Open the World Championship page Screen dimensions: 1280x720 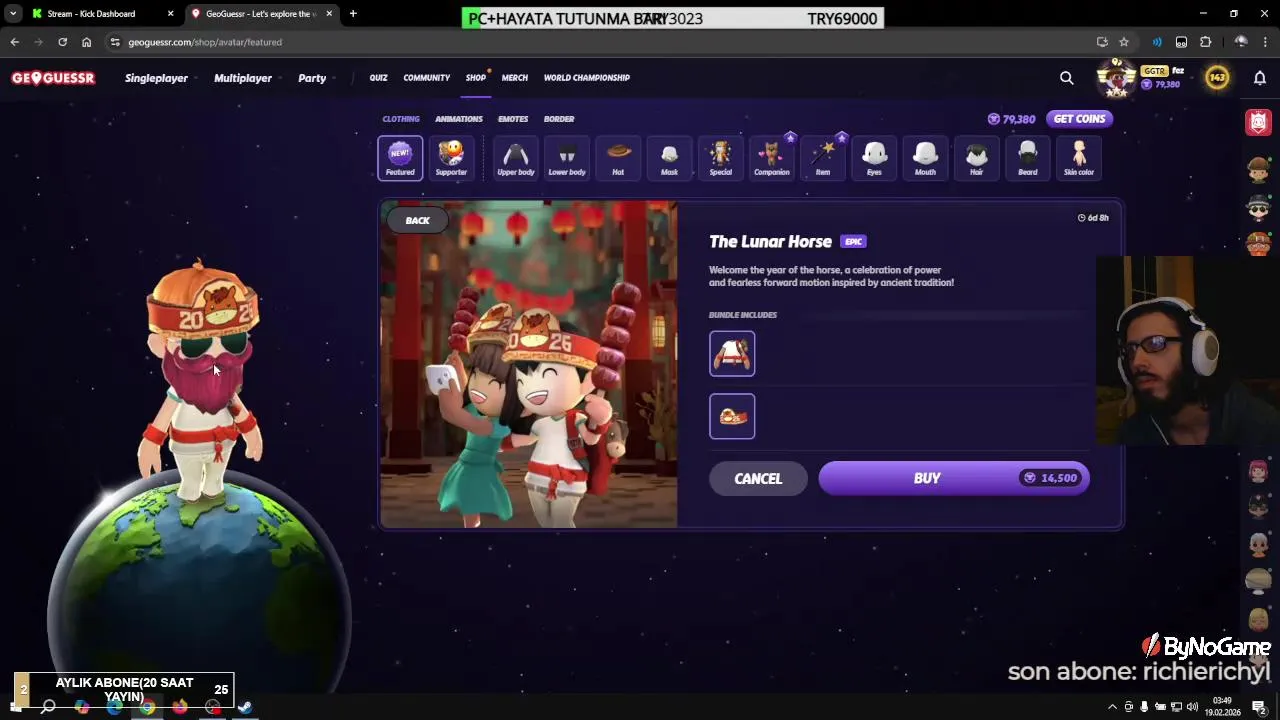point(587,78)
